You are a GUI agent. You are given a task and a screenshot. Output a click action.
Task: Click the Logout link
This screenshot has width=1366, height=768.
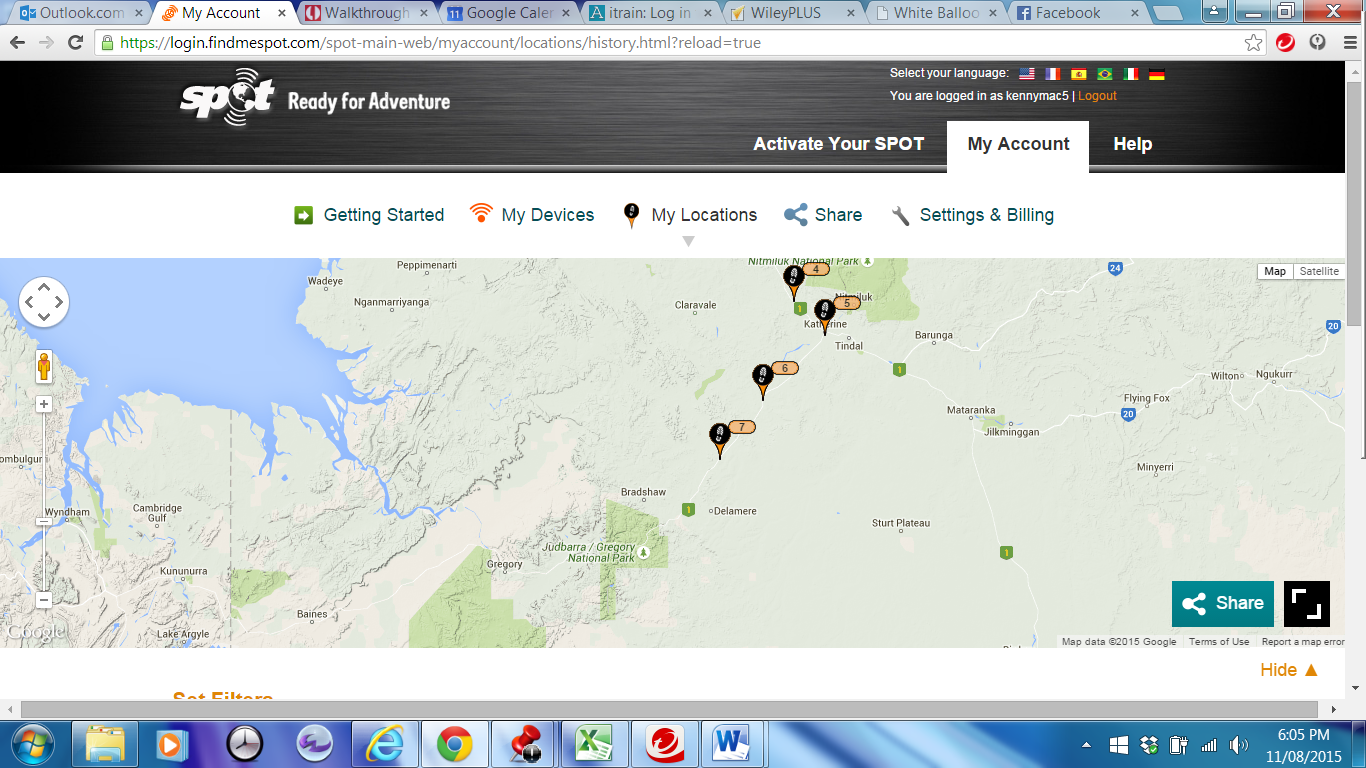(1097, 96)
